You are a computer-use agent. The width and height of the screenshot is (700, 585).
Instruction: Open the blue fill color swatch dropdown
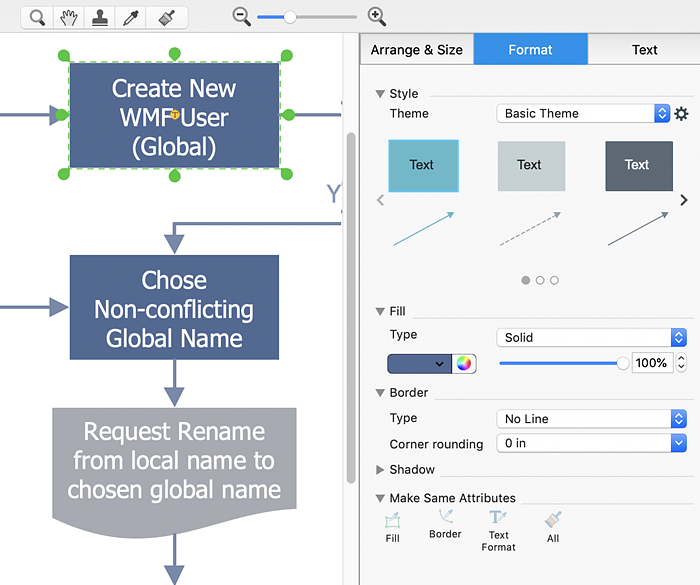(x=419, y=364)
